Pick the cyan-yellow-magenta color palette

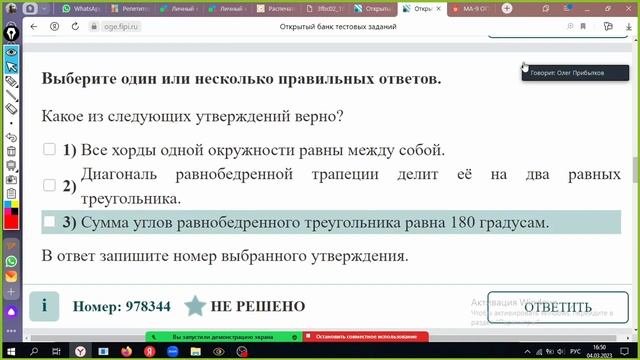pos(11,208)
